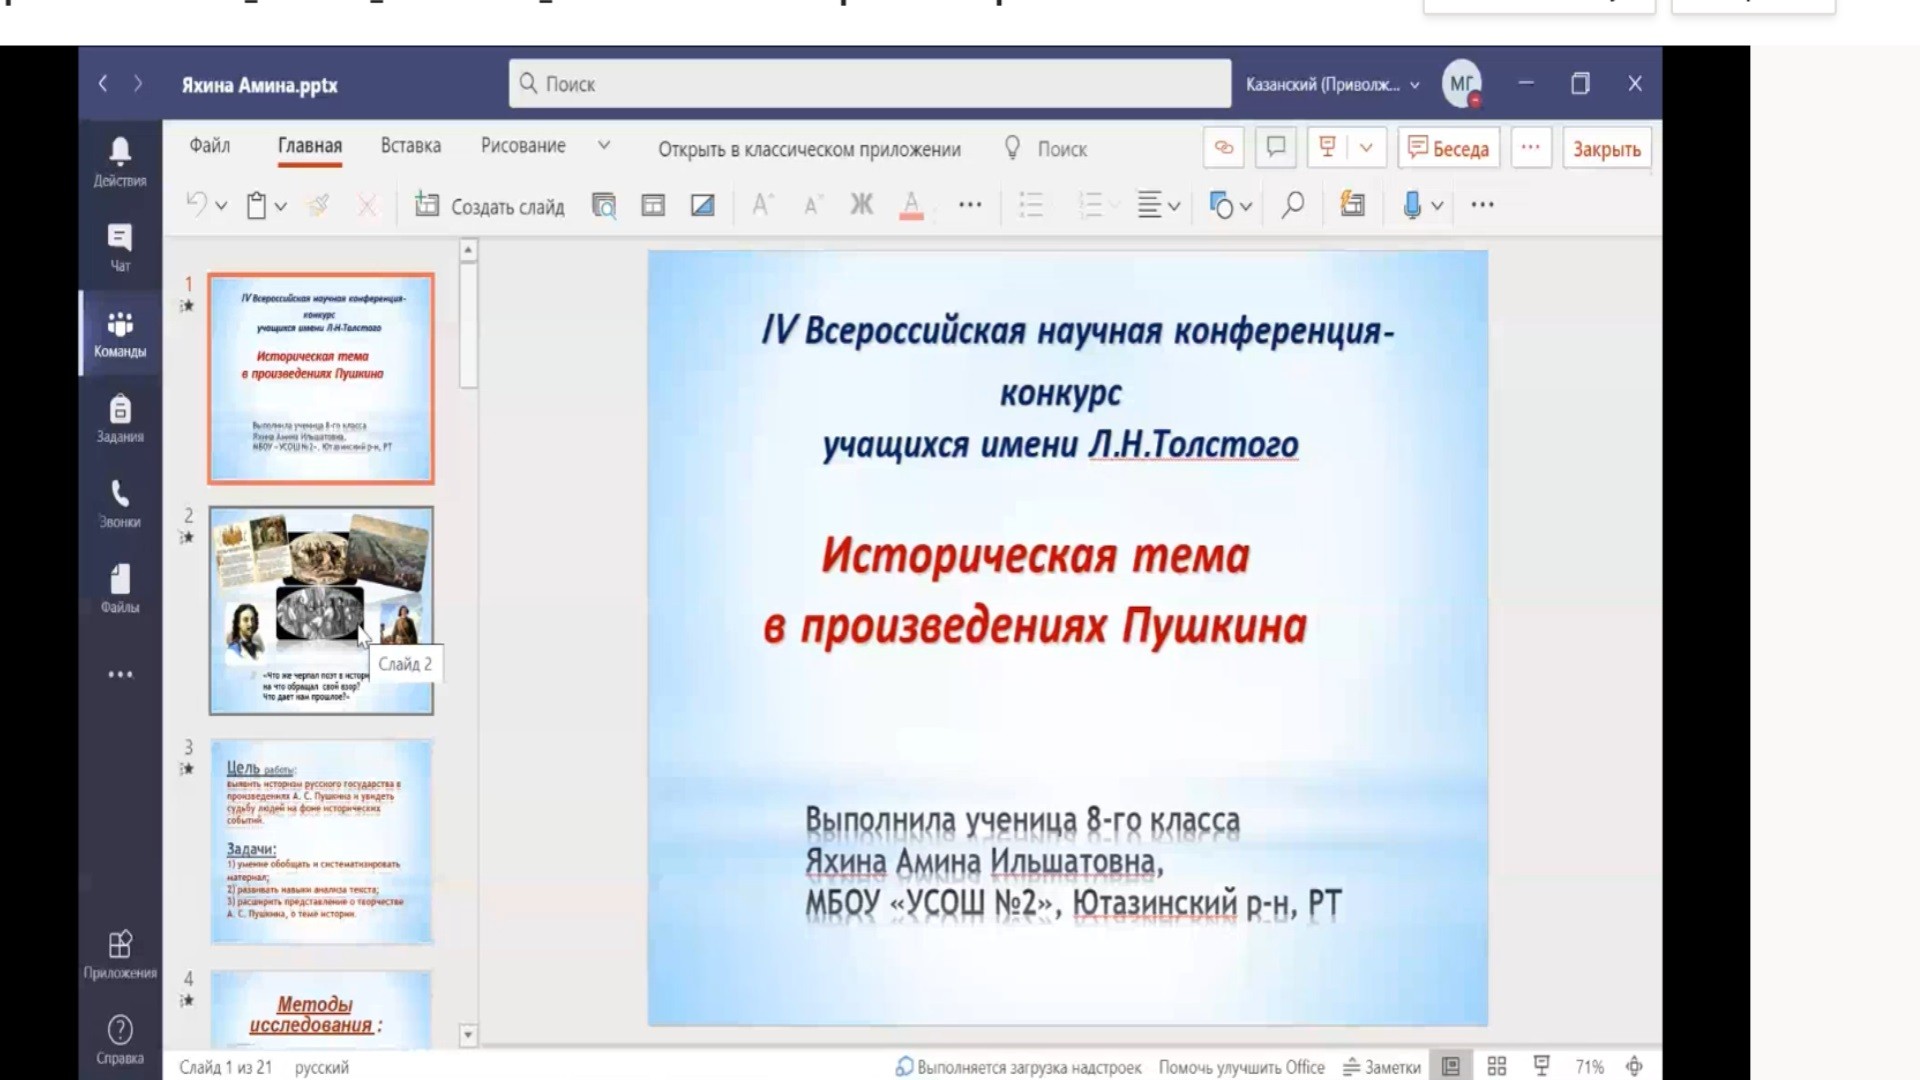Viewport: 1920px width, 1080px height.
Task: Click the Bold Ж formatting icon
Action: coord(861,205)
